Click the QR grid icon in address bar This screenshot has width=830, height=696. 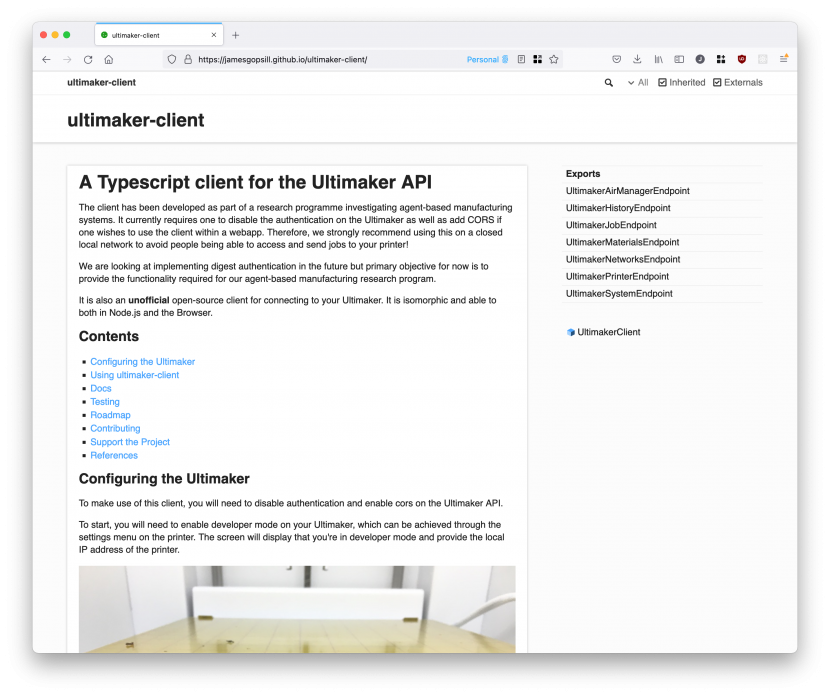point(537,60)
